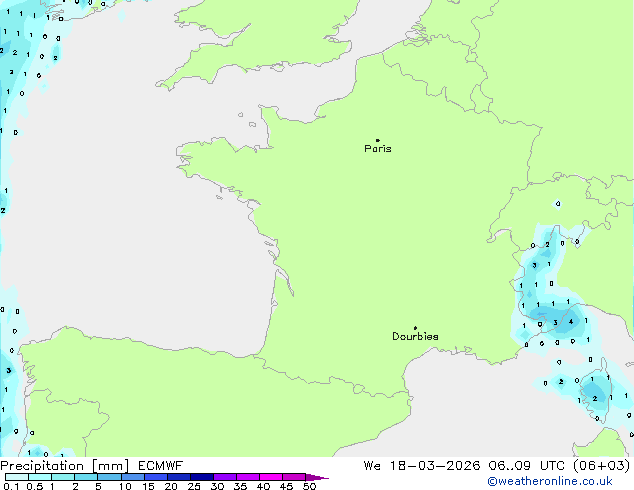Pick the purple legend swatch between 30 and 35
The height and width of the screenshot is (490, 634).
click(x=225, y=477)
